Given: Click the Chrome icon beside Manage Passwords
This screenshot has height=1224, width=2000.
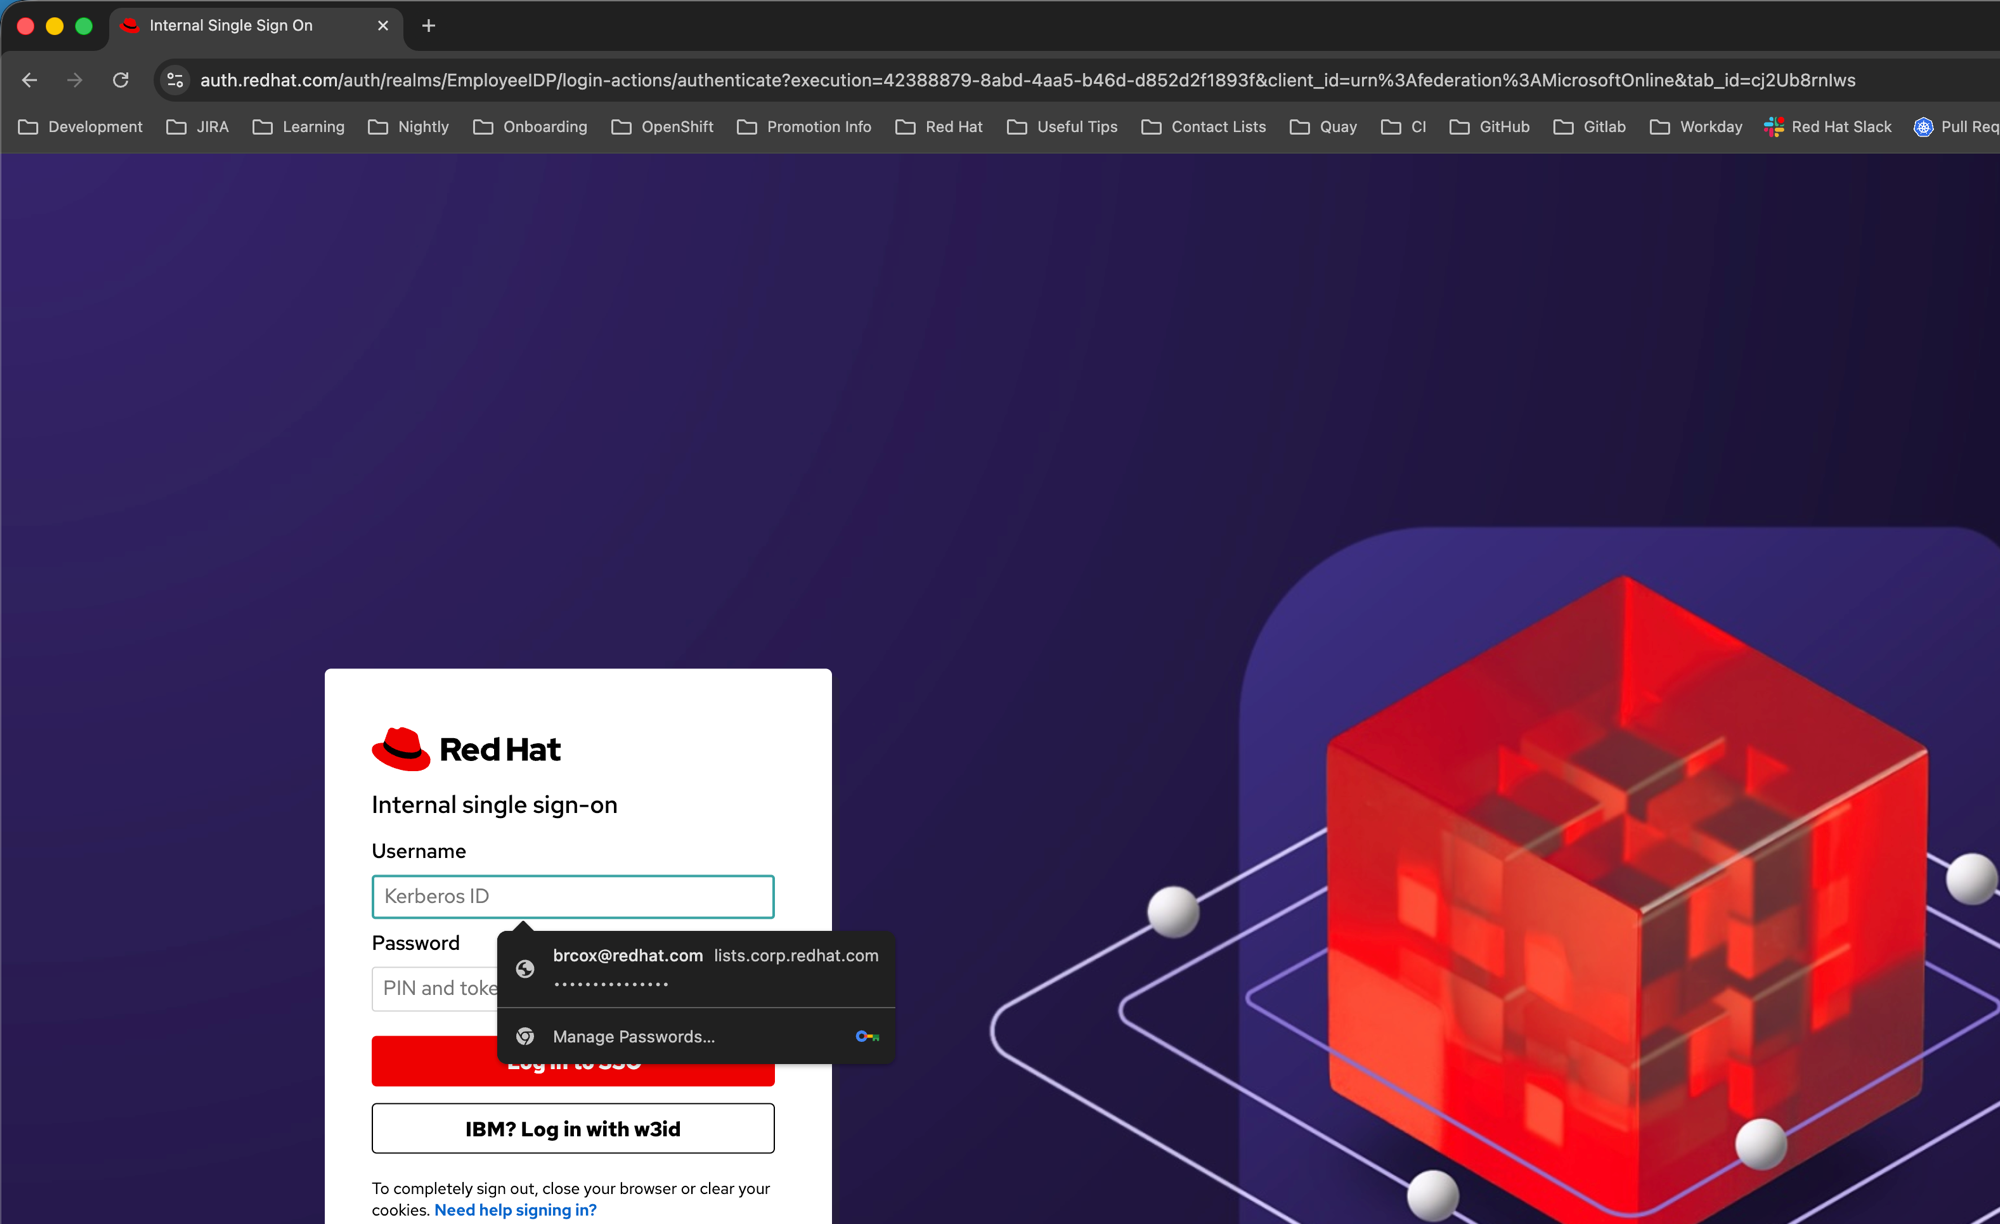Looking at the screenshot, I should tap(525, 1036).
